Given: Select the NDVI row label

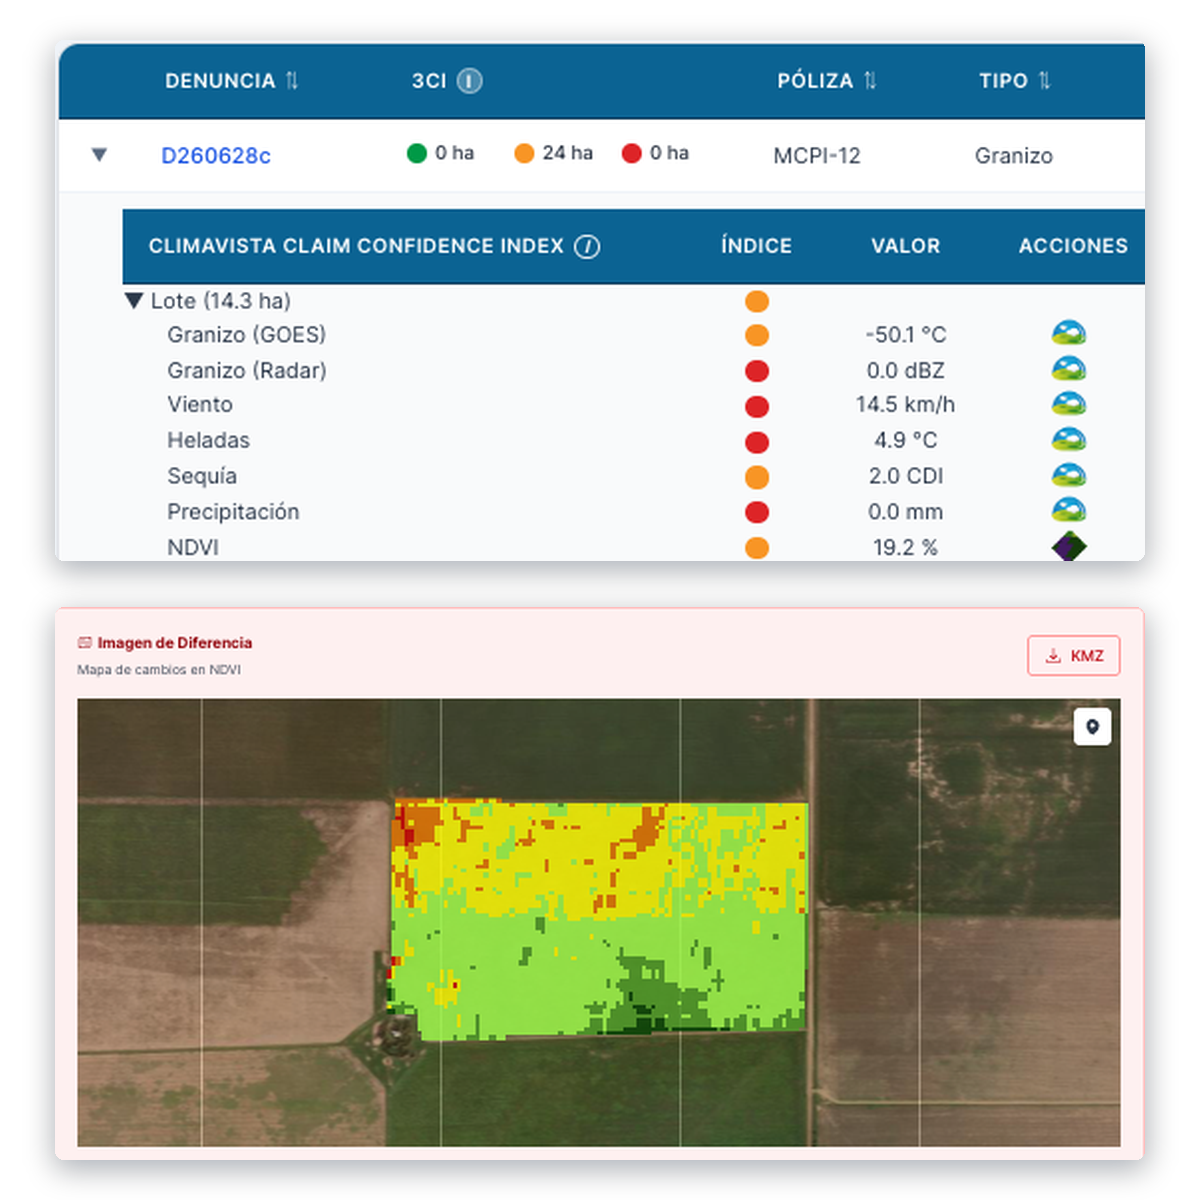Looking at the screenshot, I should (x=193, y=548).
